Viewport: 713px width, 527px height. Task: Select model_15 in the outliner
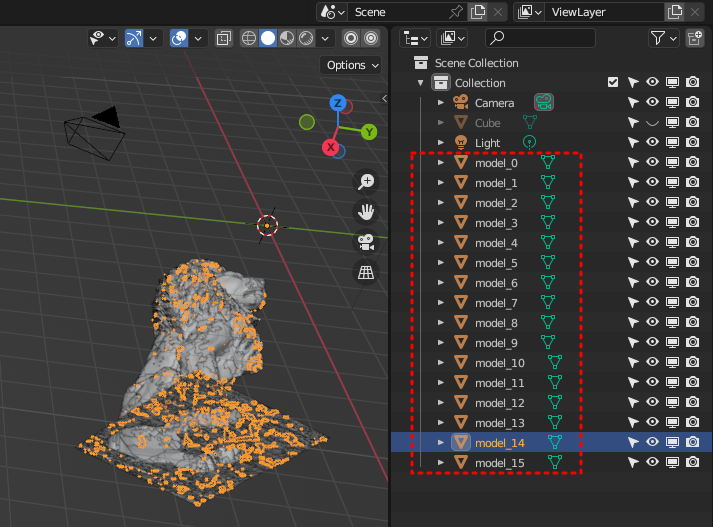(x=499, y=462)
